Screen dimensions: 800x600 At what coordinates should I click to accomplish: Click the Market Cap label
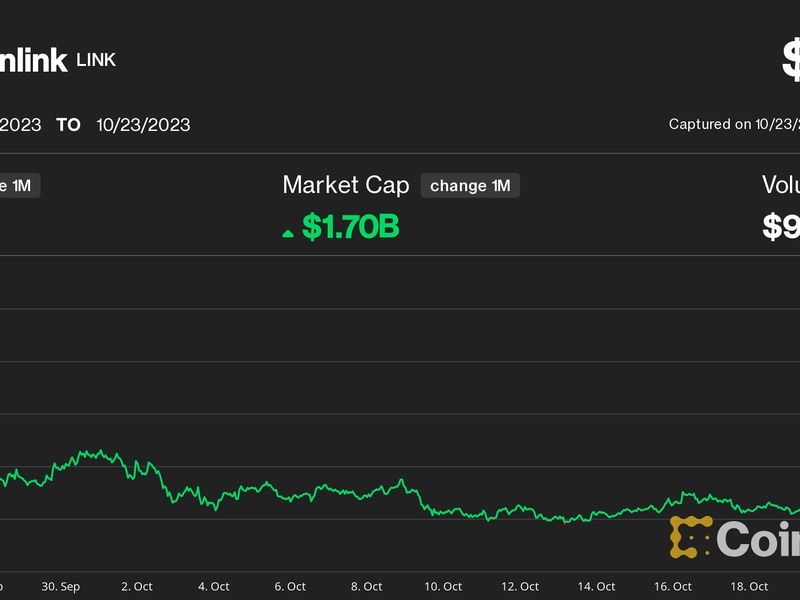346,185
